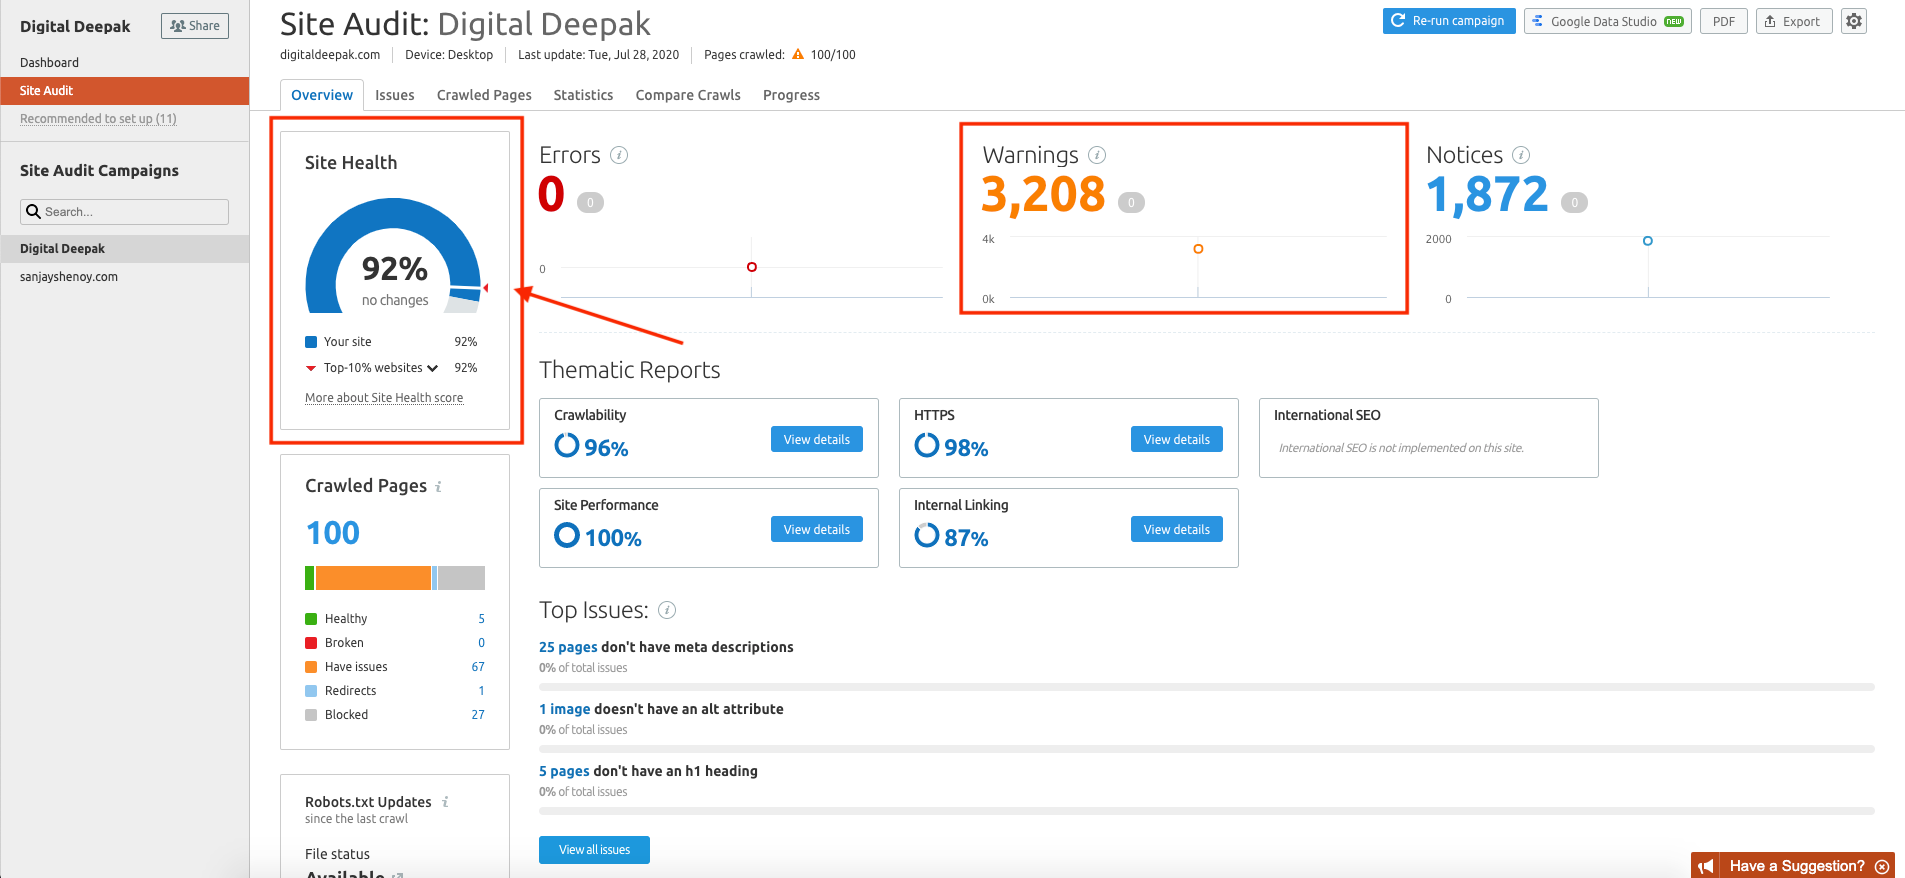Image resolution: width=1905 pixels, height=878 pixels.
Task: Open the settings gear icon
Action: tap(1854, 21)
